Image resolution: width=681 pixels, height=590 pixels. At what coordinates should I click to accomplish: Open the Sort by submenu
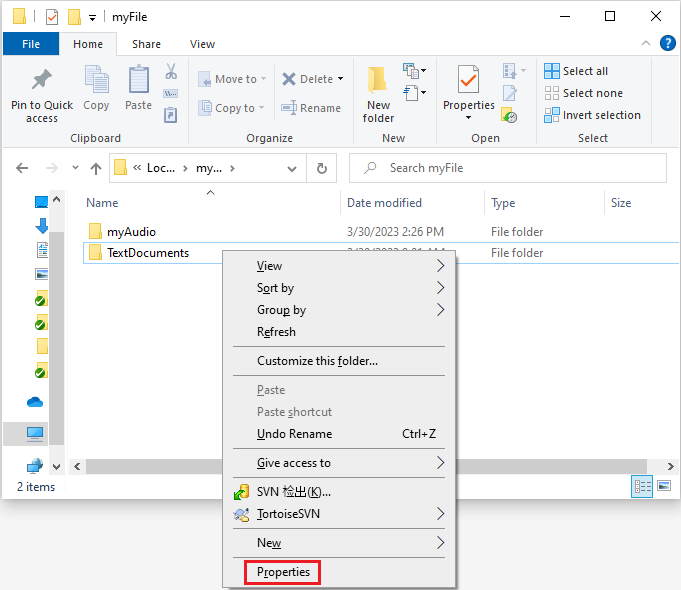tap(339, 288)
